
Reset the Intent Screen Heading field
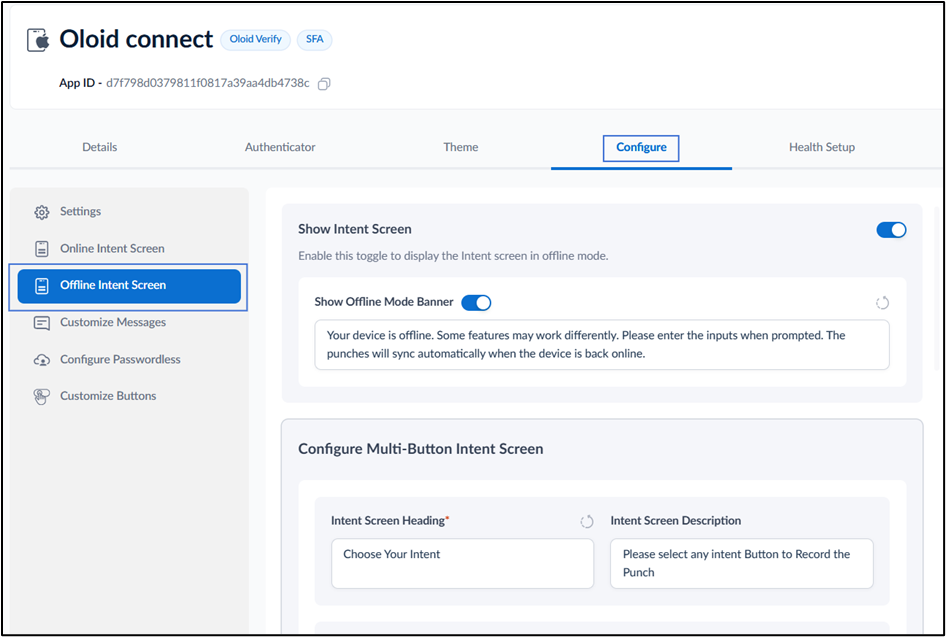586,521
